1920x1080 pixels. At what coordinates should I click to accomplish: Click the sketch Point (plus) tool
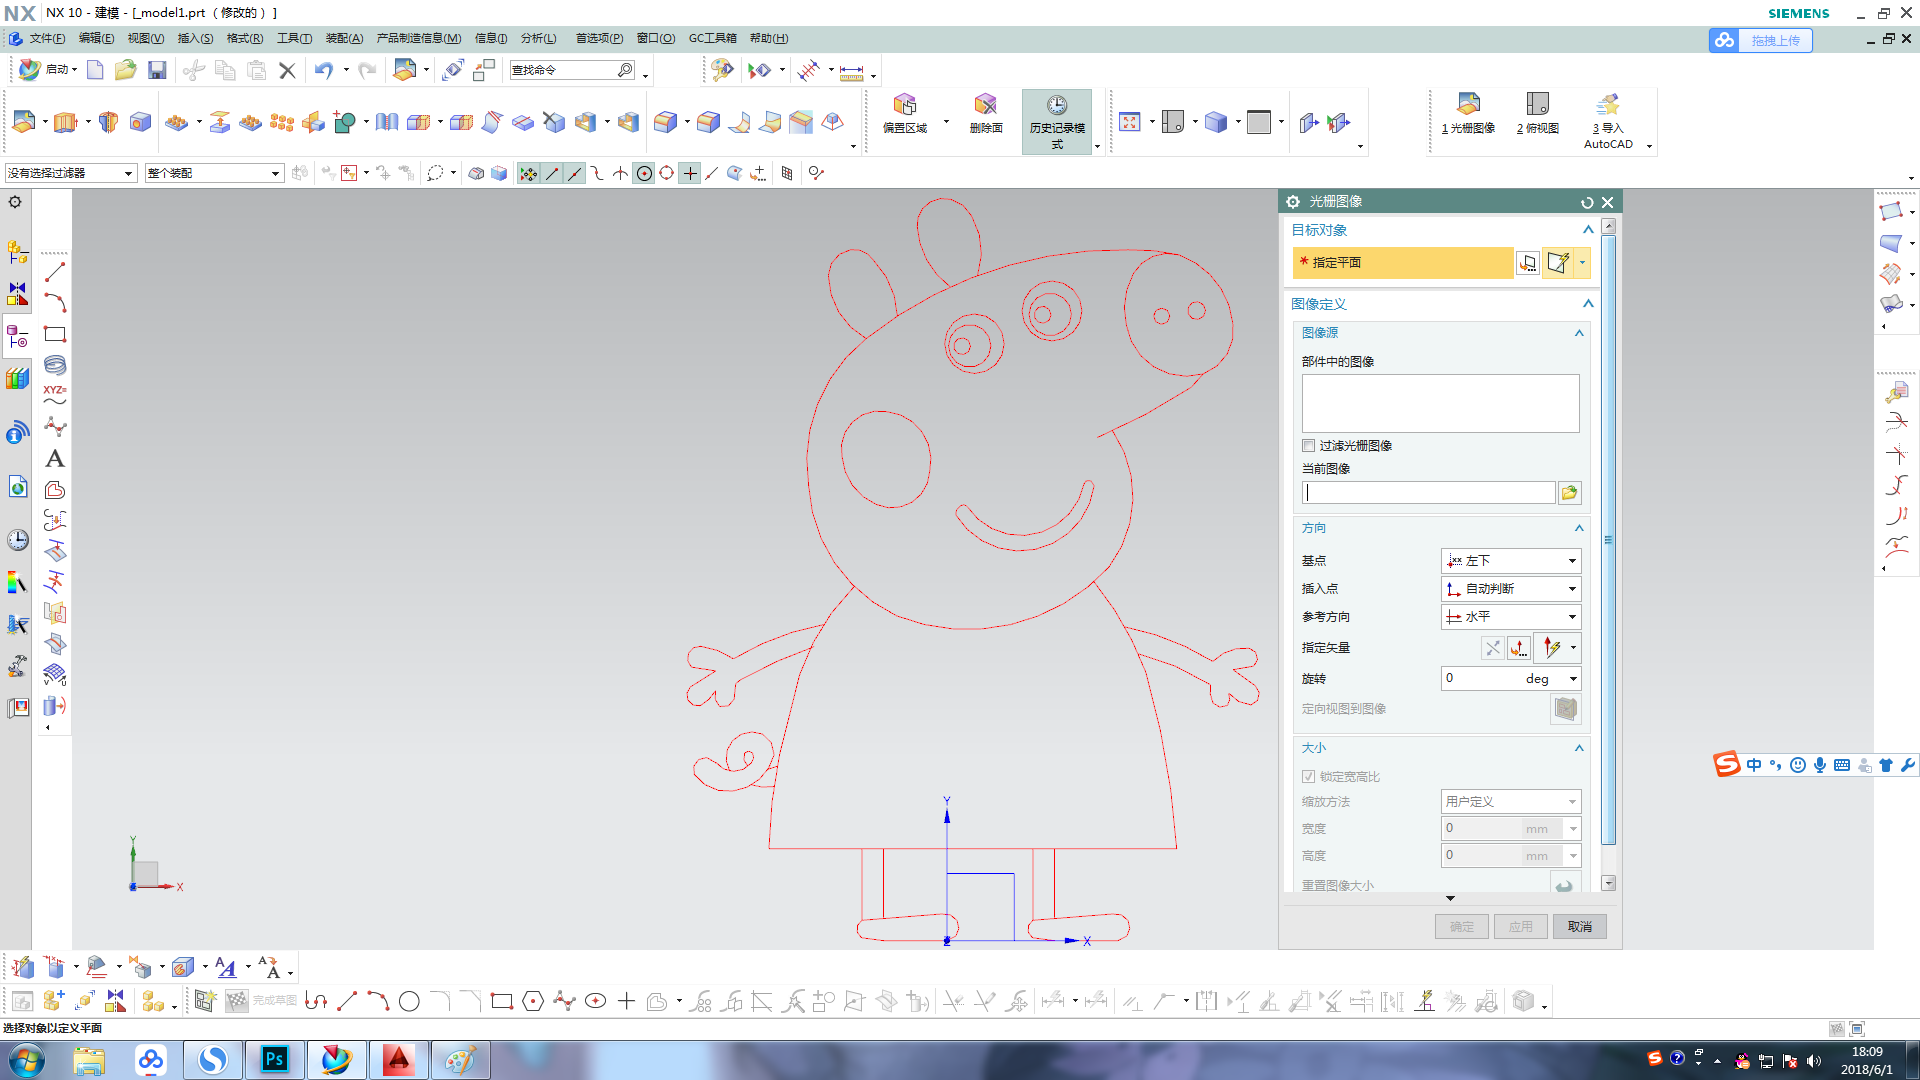[x=626, y=1001]
